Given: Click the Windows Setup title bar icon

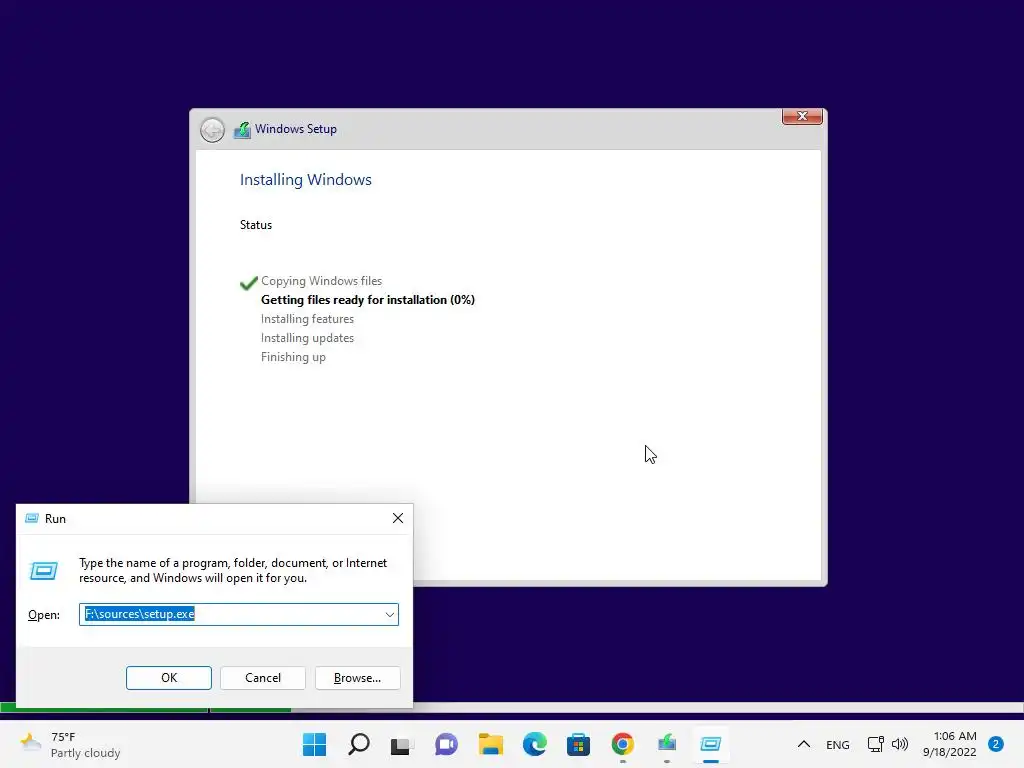Looking at the screenshot, I should 242,129.
